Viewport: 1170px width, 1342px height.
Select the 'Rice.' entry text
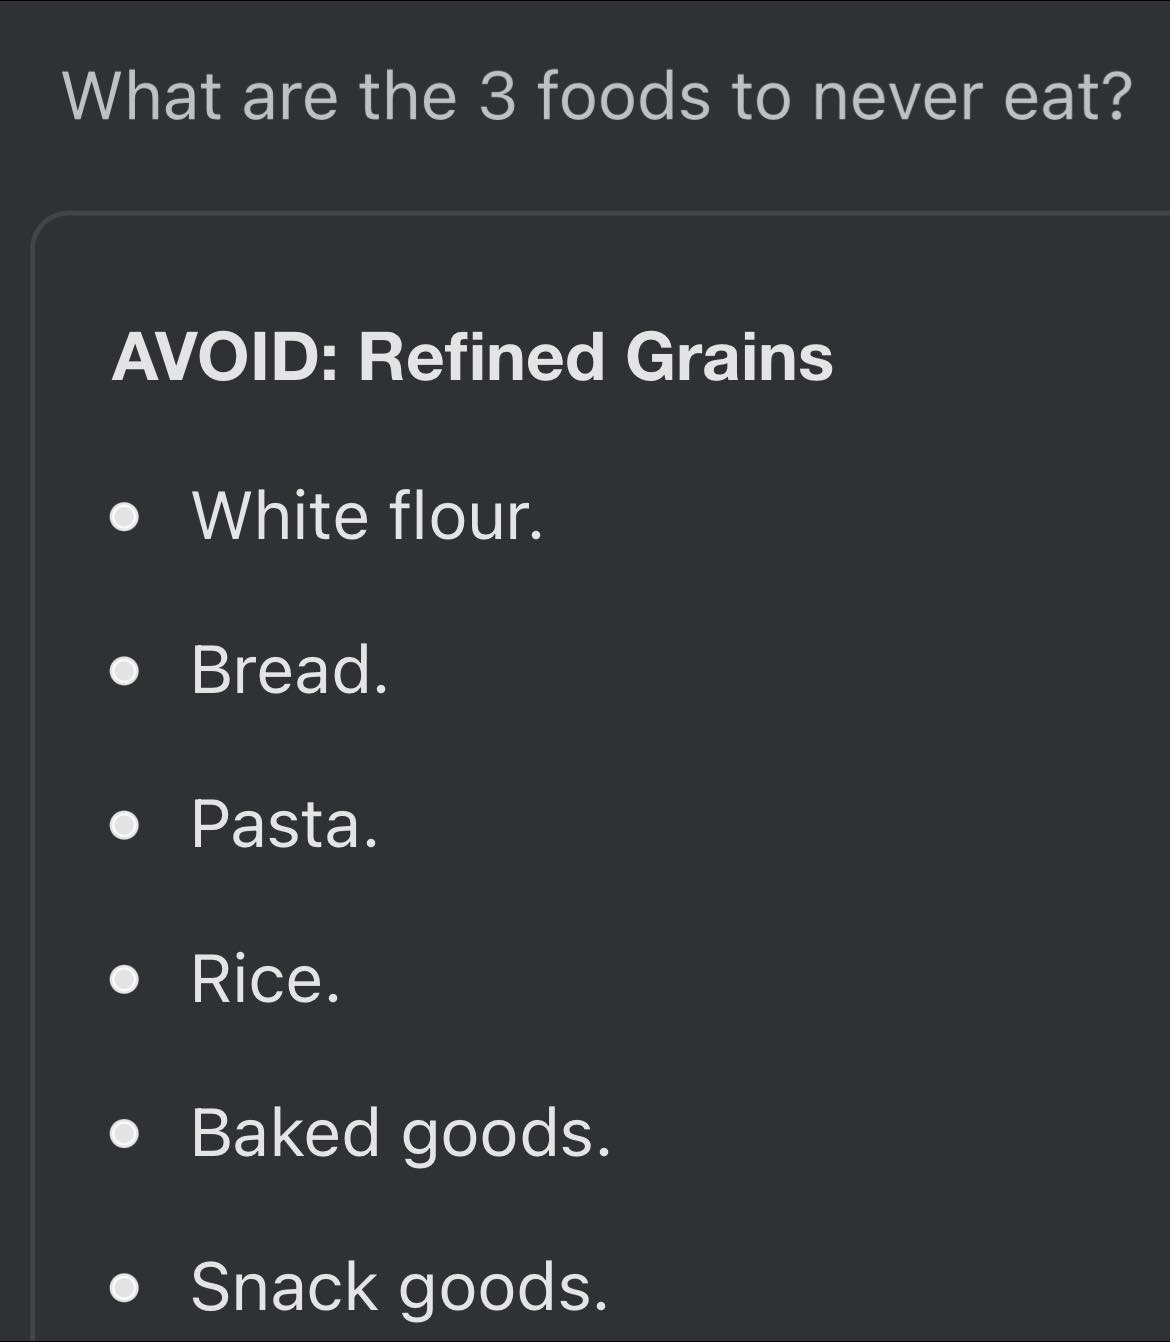pyautogui.click(x=266, y=979)
